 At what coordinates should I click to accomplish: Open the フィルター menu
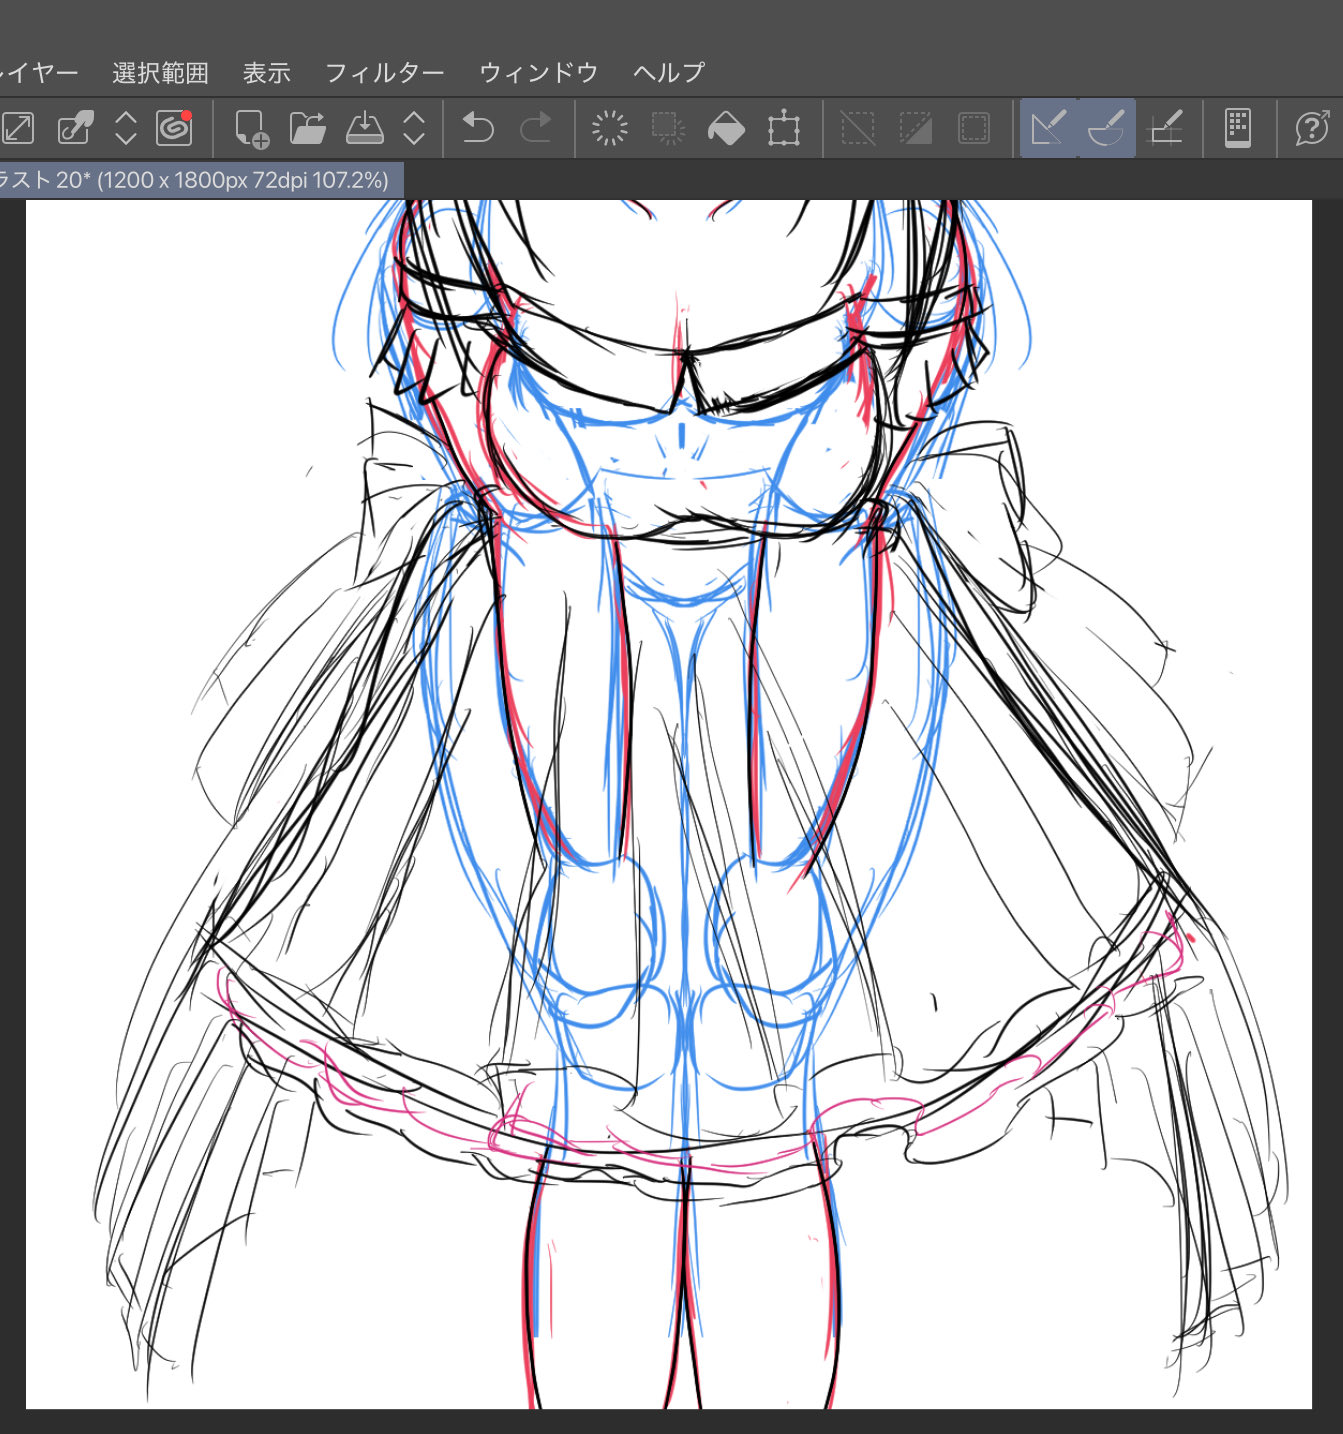coord(384,73)
